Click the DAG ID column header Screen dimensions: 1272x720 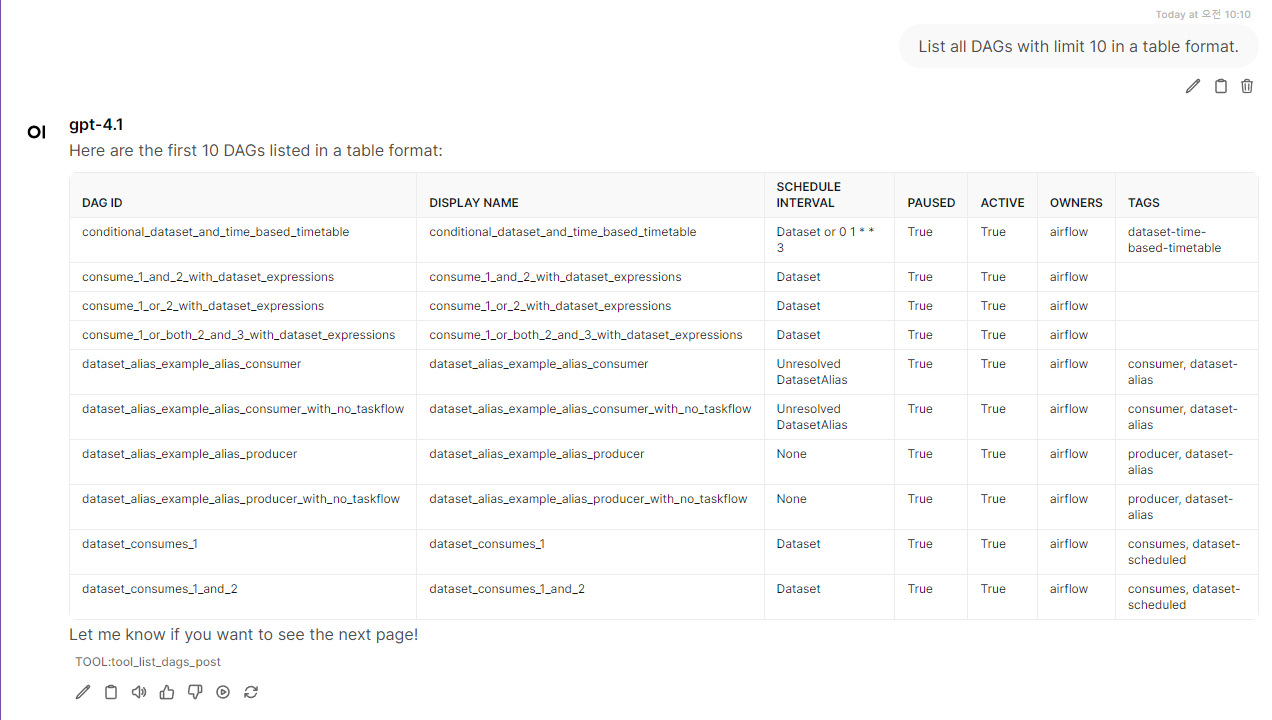102,202
